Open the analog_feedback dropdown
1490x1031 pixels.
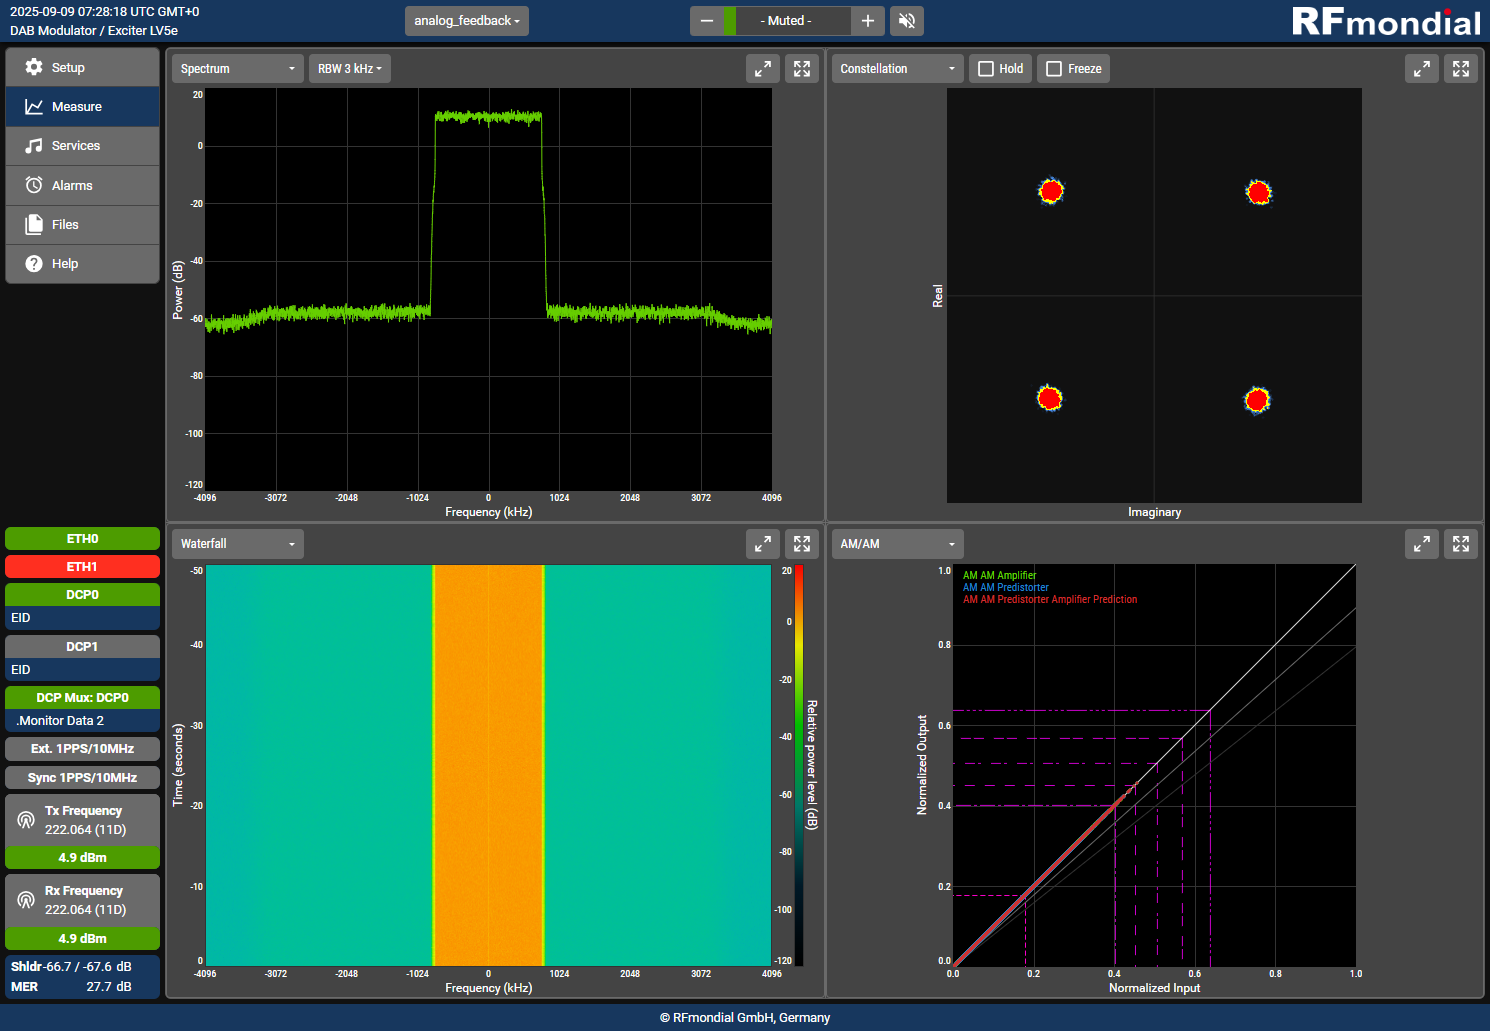click(x=467, y=21)
